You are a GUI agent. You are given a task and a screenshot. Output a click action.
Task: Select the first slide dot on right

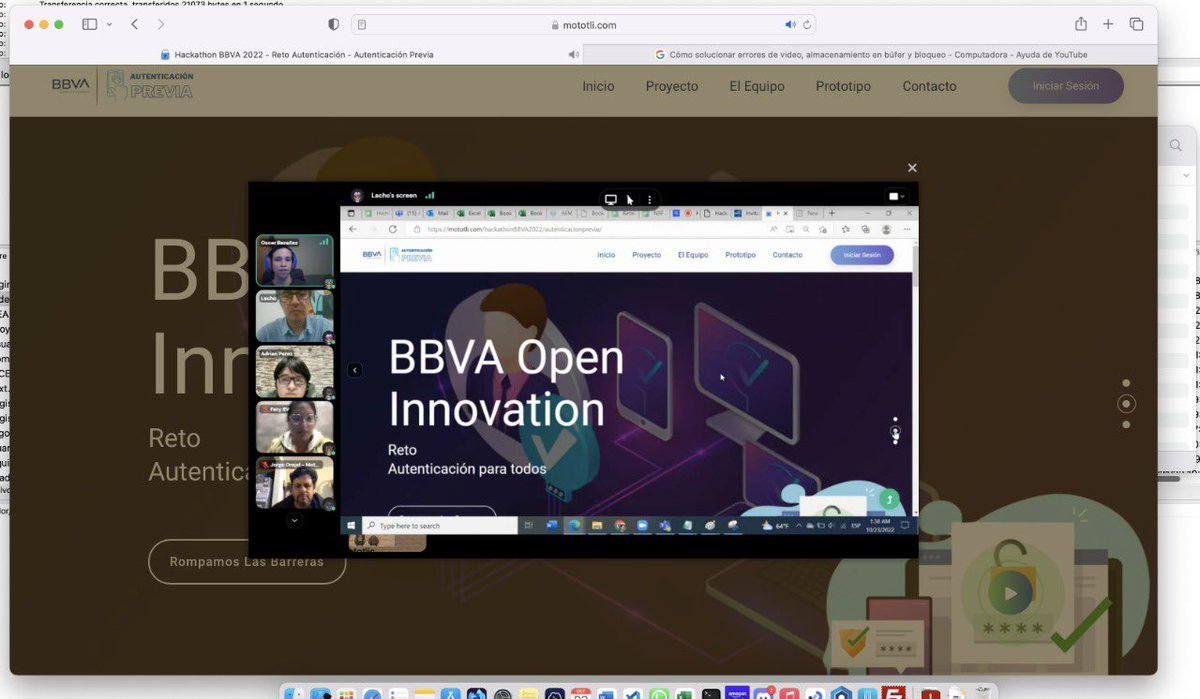1126,383
